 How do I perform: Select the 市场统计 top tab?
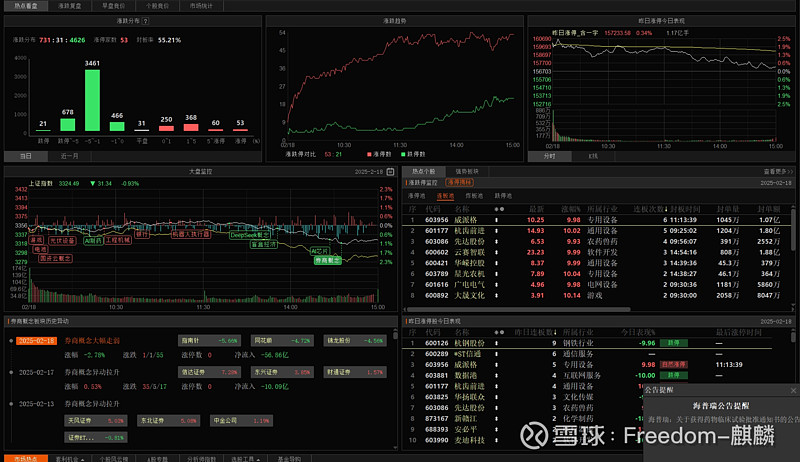click(x=201, y=6)
